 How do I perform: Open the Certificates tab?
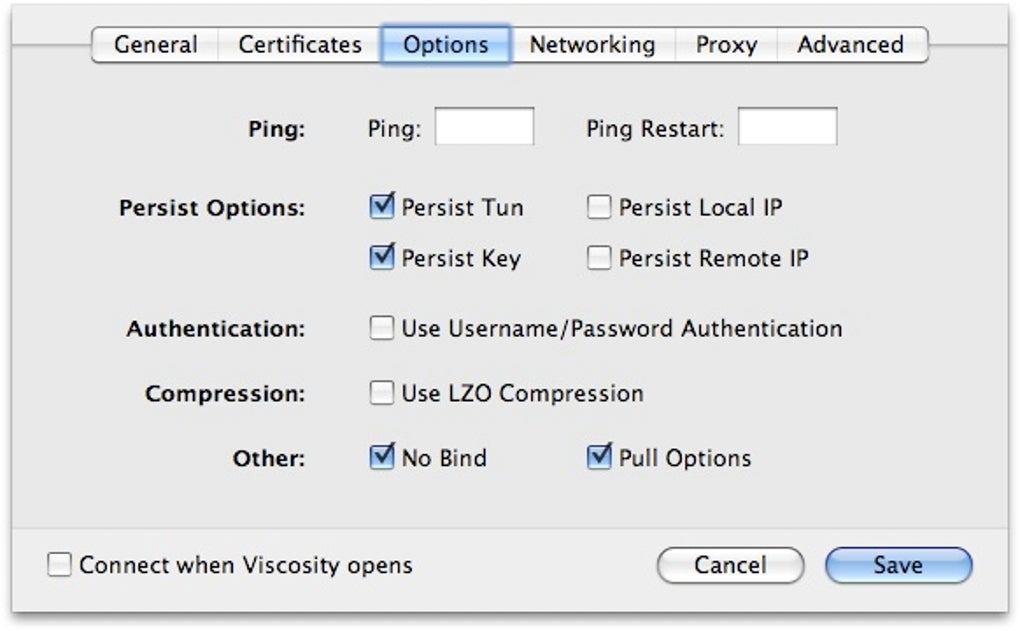click(299, 45)
